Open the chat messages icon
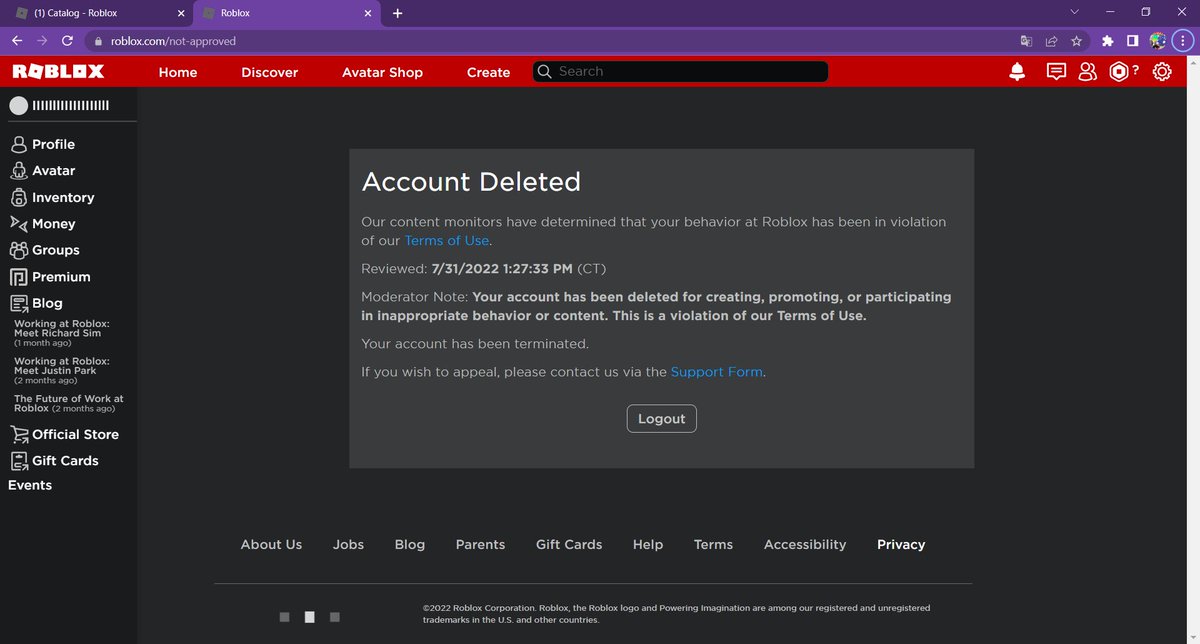The height and width of the screenshot is (644, 1200). (1056, 72)
